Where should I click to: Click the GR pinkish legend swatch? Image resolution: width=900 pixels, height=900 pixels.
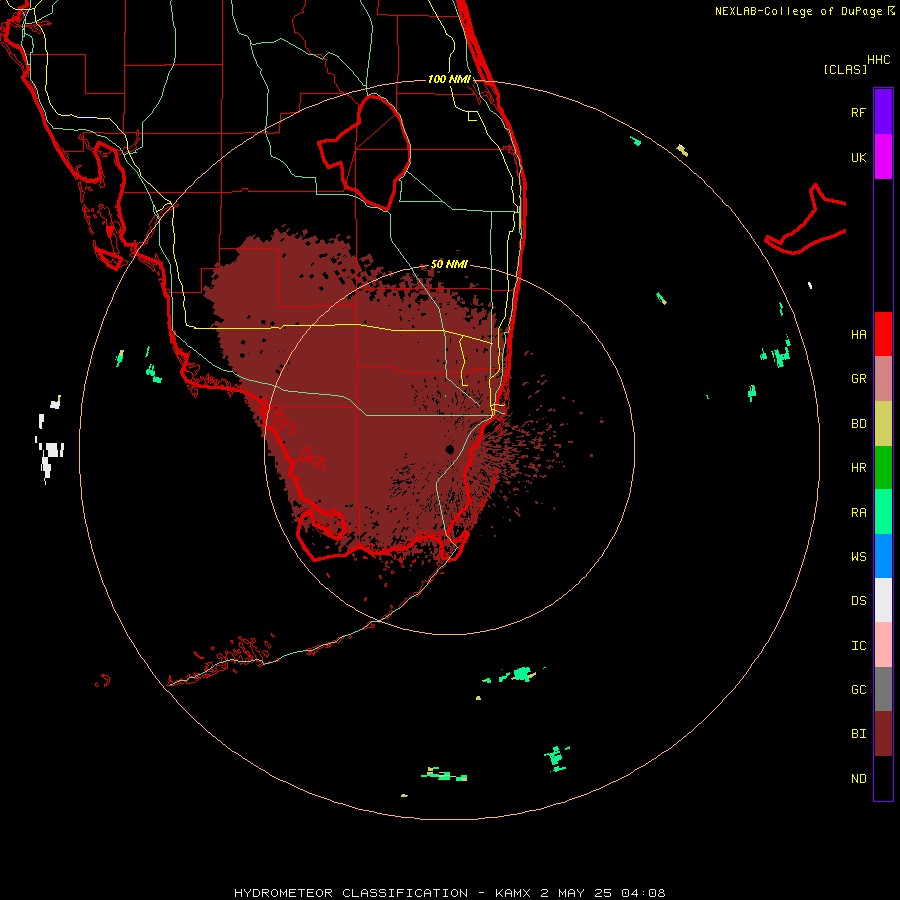pyautogui.click(x=883, y=379)
